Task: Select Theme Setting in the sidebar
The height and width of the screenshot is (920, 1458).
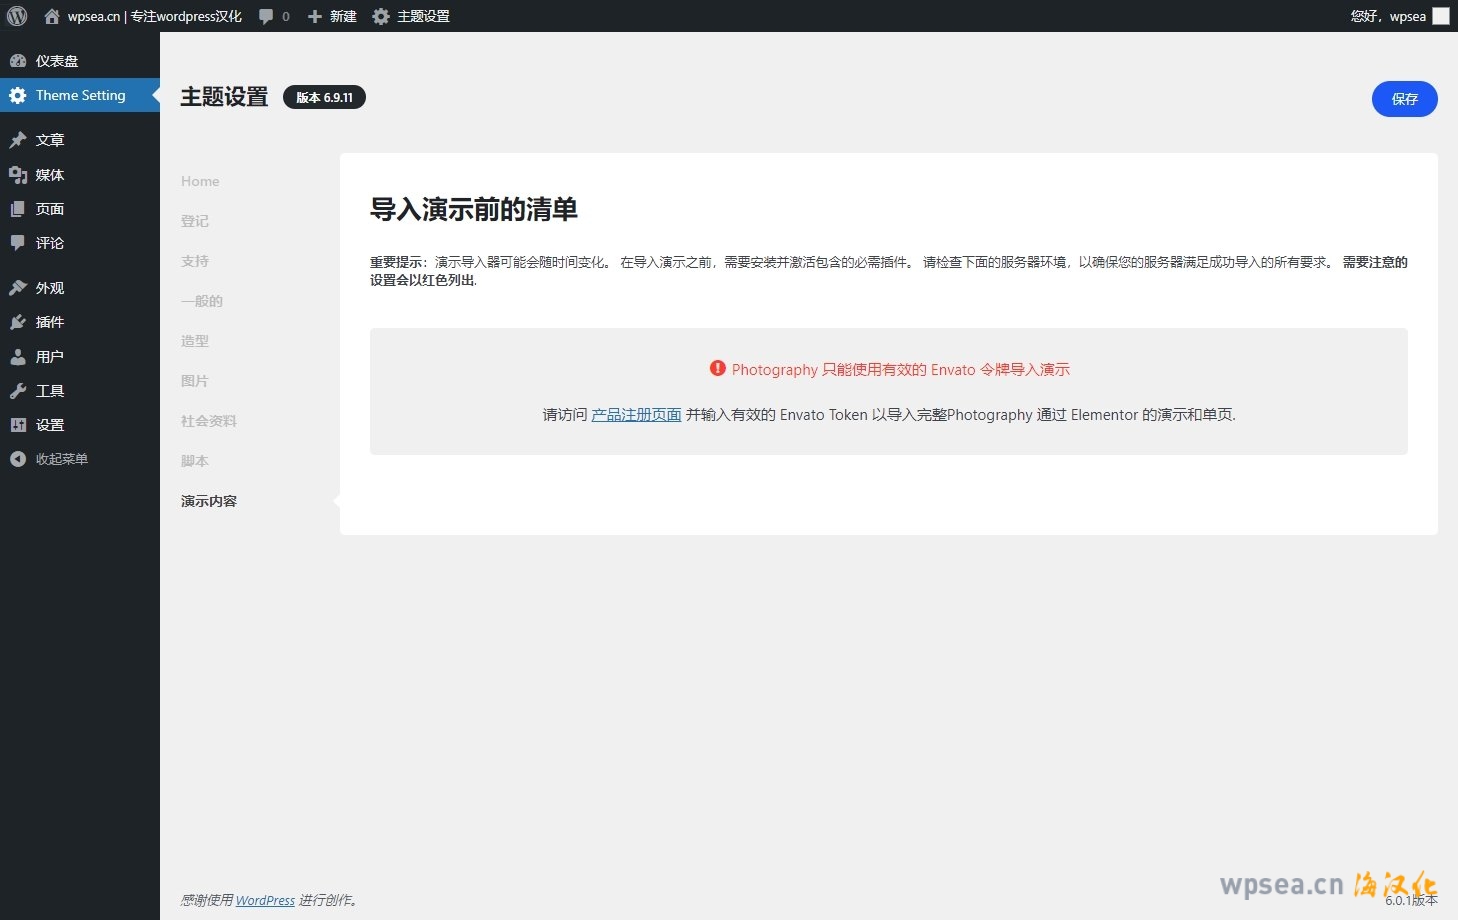Action: [x=80, y=95]
